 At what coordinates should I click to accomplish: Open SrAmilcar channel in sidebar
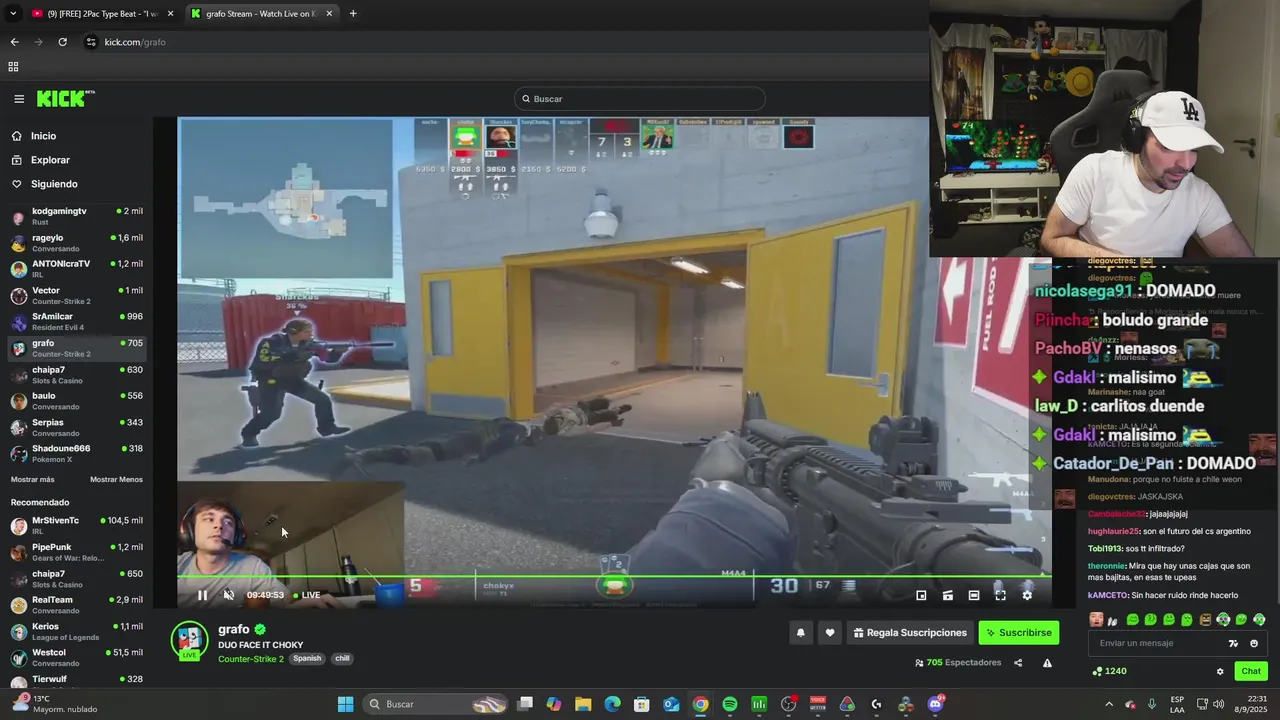coord(76,321)
